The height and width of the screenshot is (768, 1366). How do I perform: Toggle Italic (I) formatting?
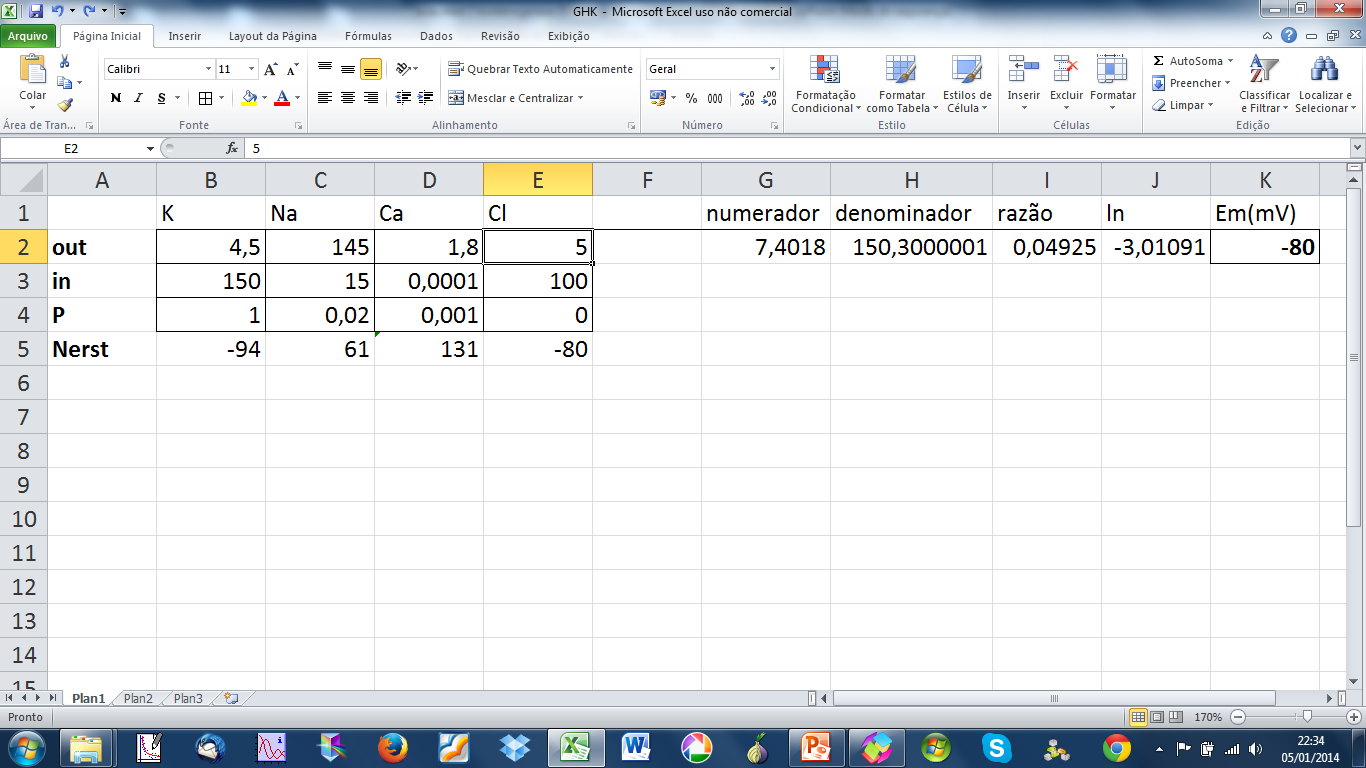pyautogui.click(x=138, y=98)
